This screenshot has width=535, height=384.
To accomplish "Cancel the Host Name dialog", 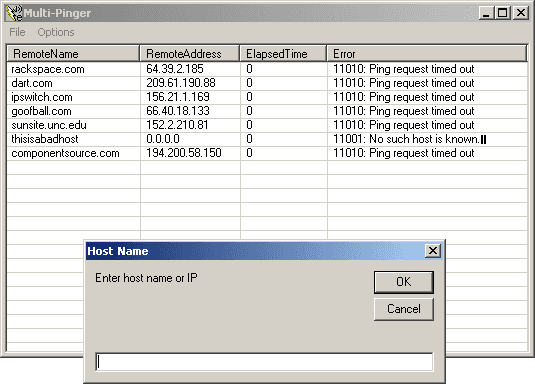I will point(404,309).
